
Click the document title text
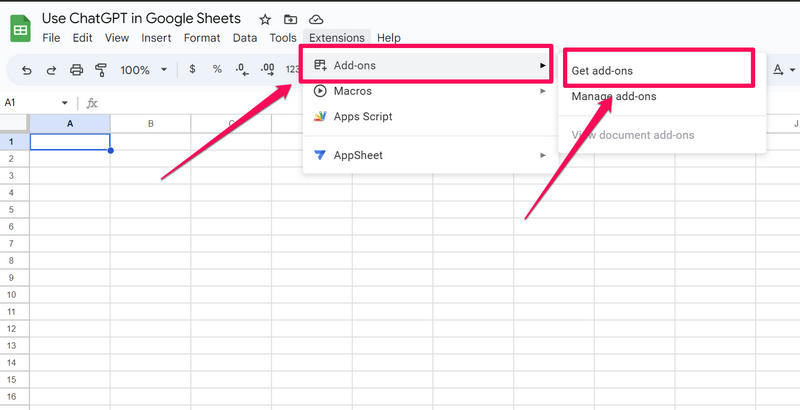141,18
